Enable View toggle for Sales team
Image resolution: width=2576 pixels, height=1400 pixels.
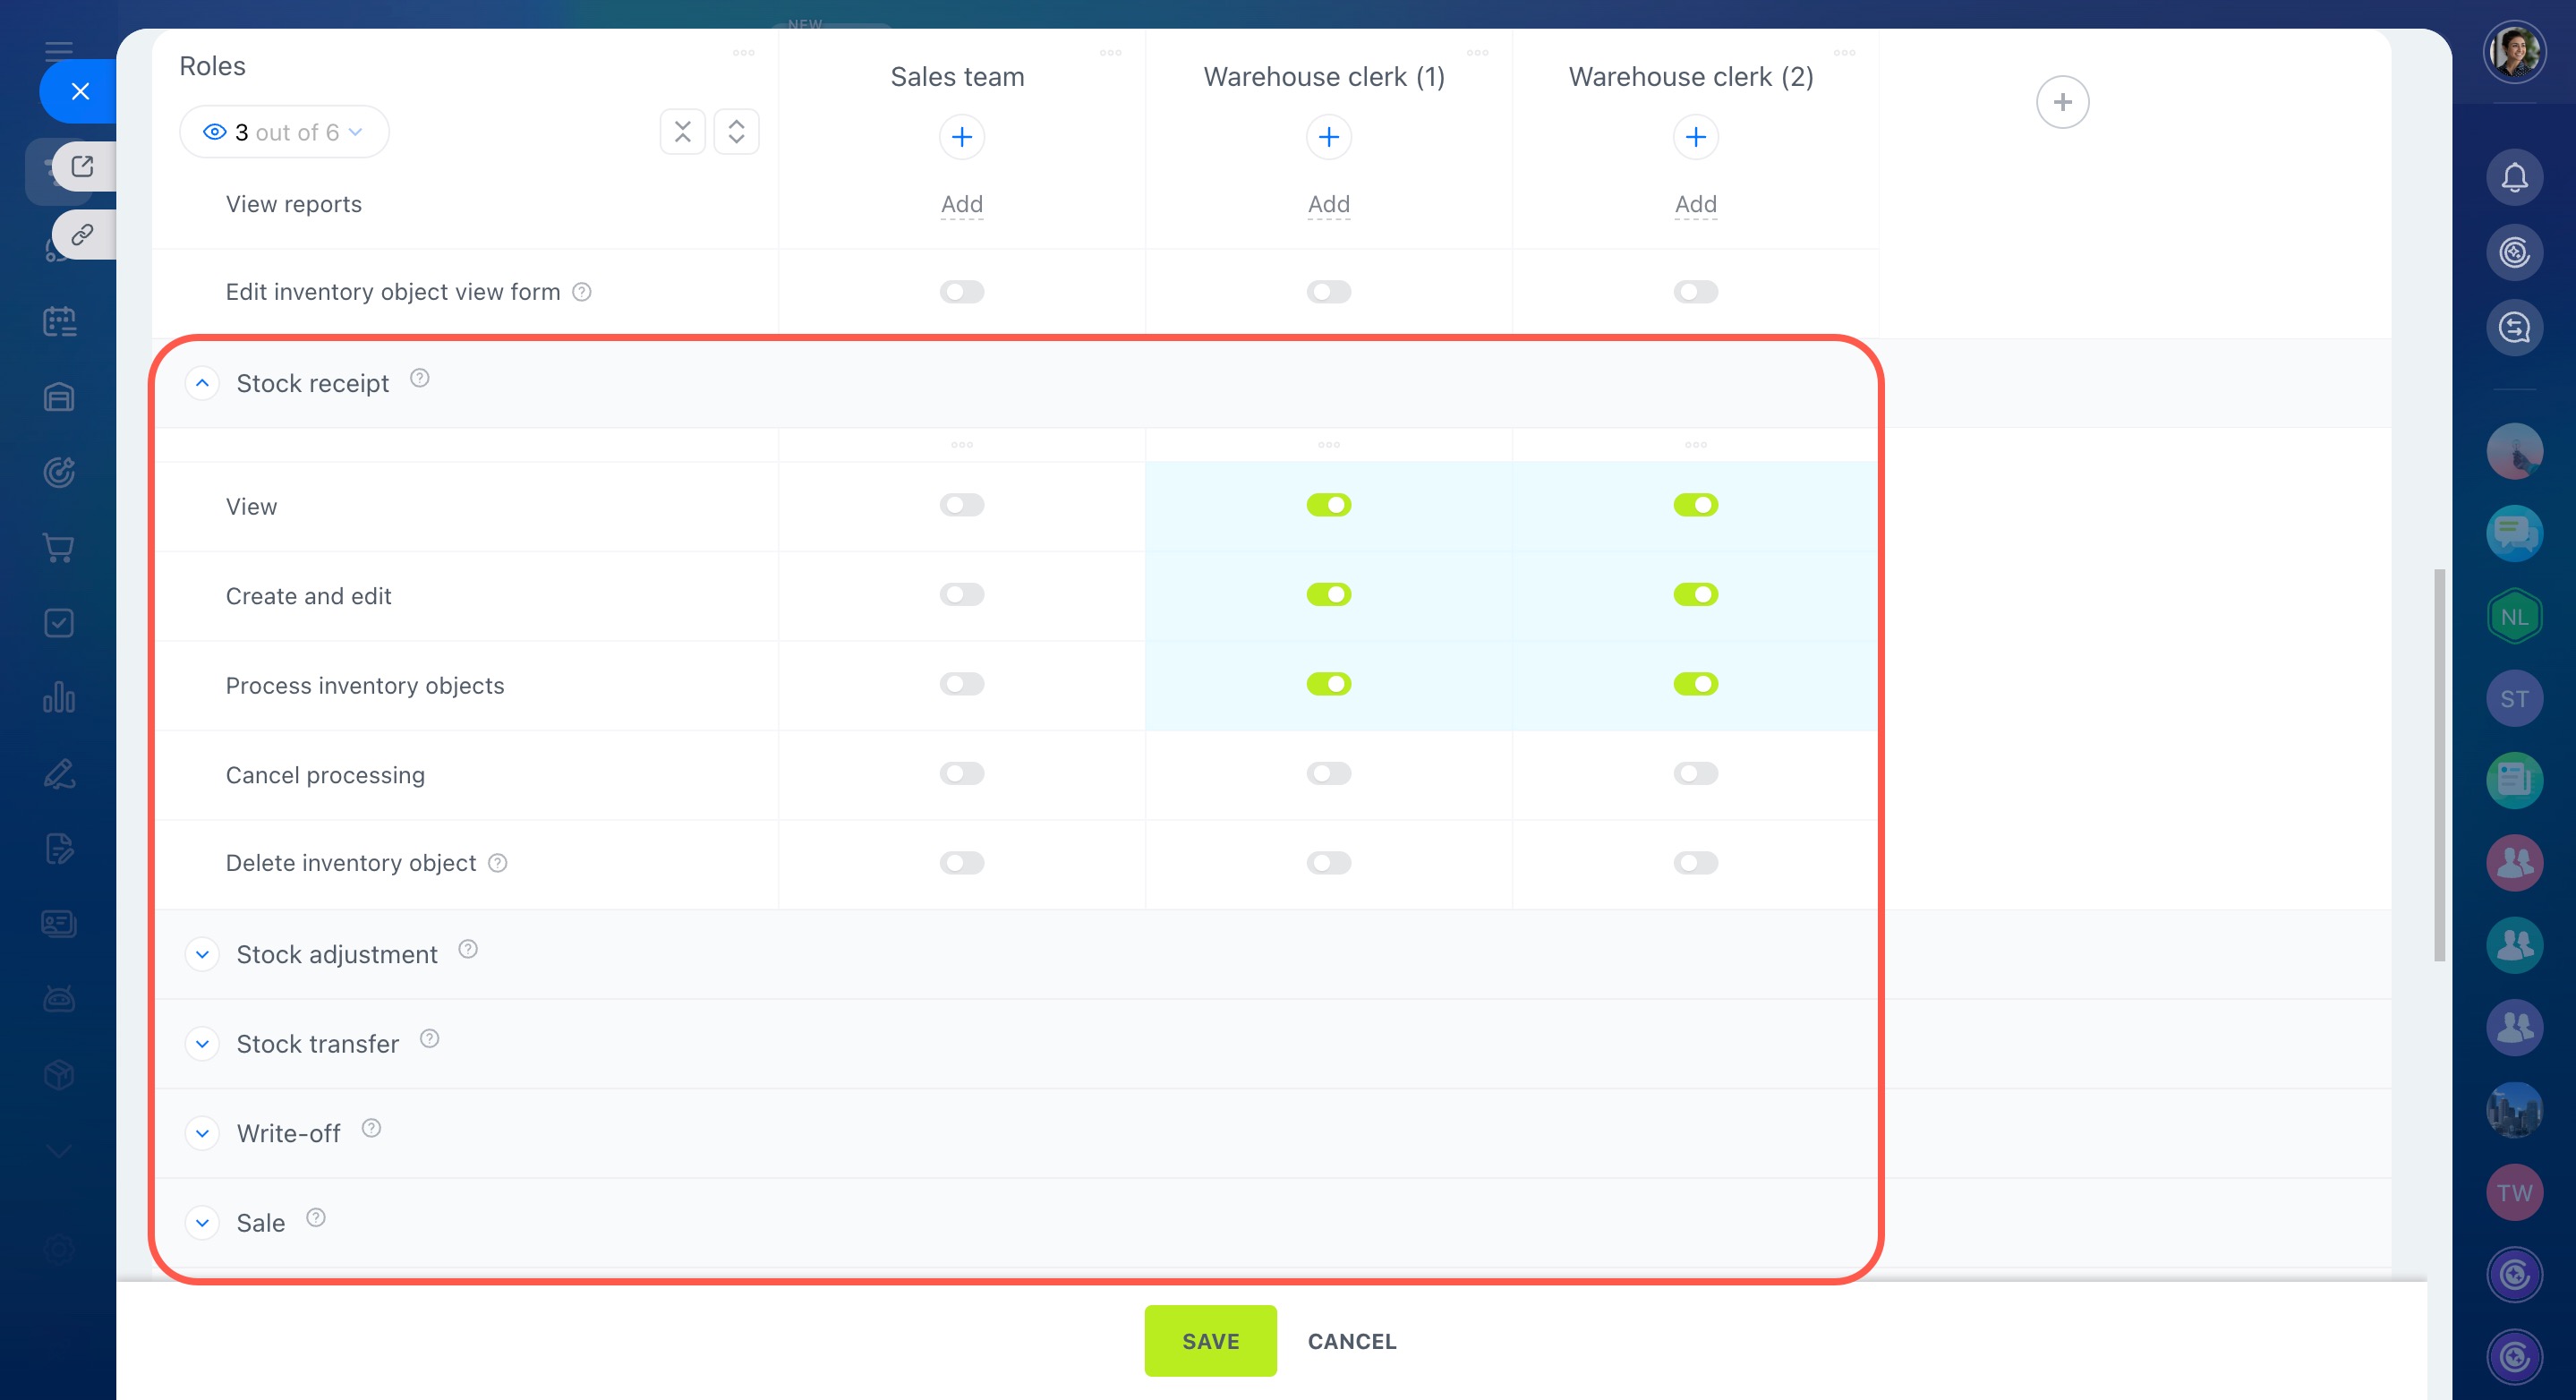pyautogui.click(x=961, y=505)
